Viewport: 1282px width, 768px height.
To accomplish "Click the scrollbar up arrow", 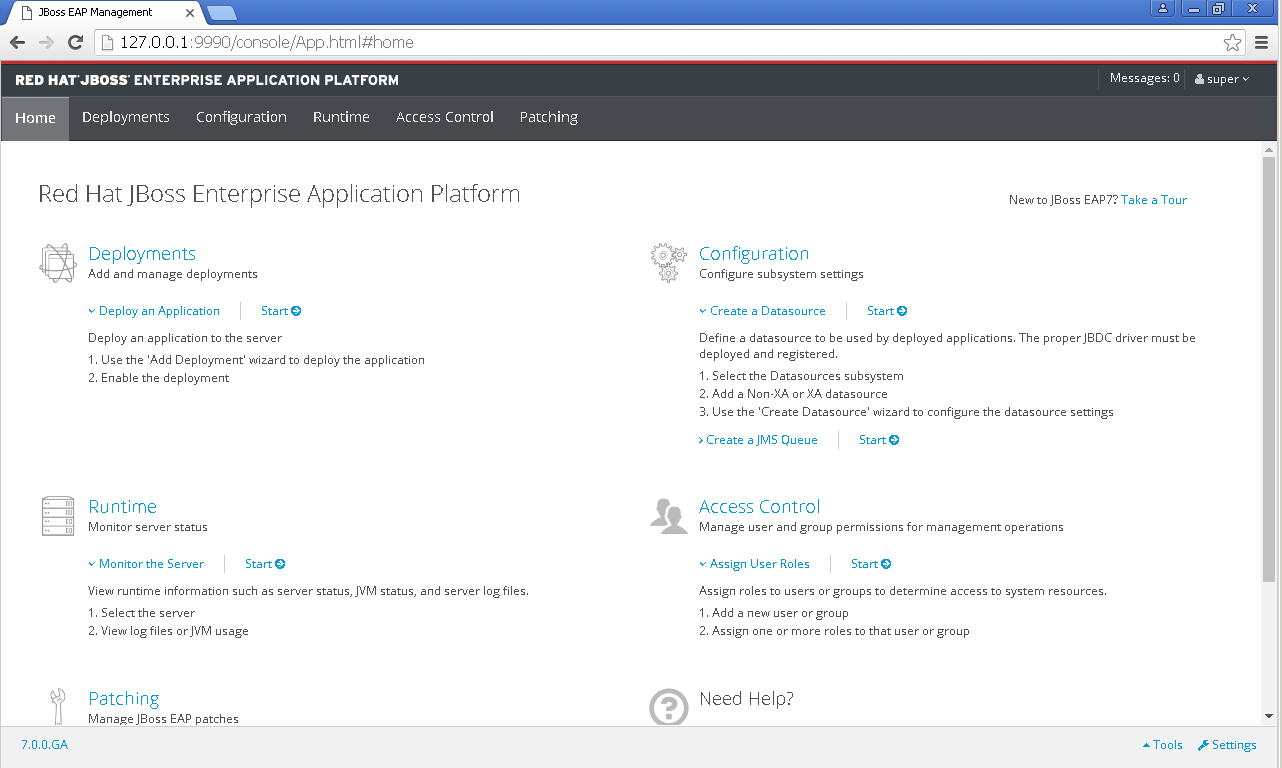I will click(1269, 148).
